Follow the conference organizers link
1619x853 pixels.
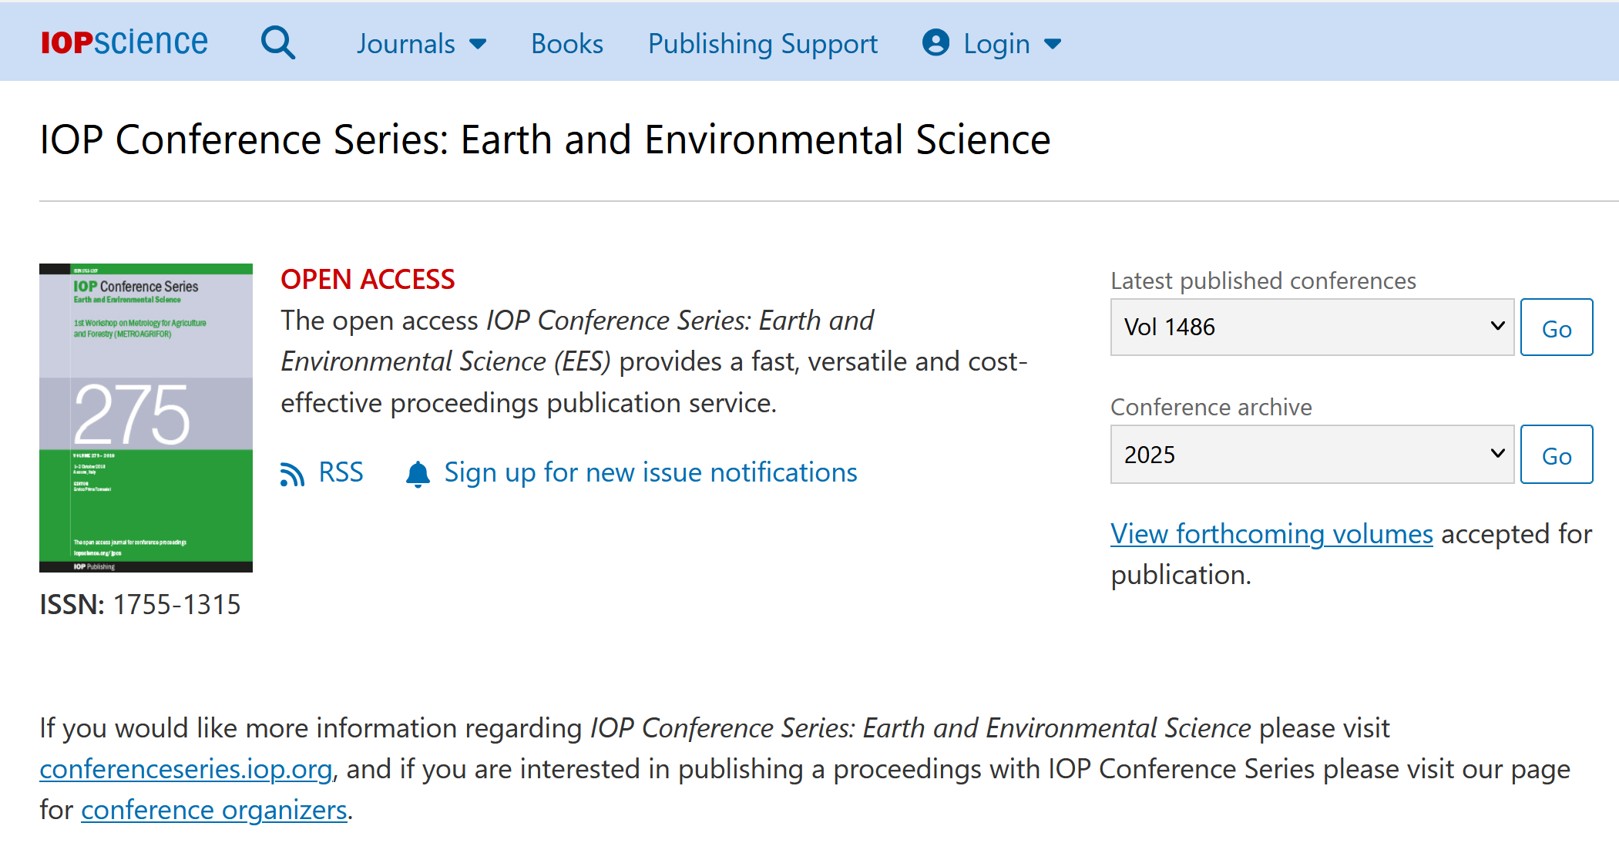214,810
